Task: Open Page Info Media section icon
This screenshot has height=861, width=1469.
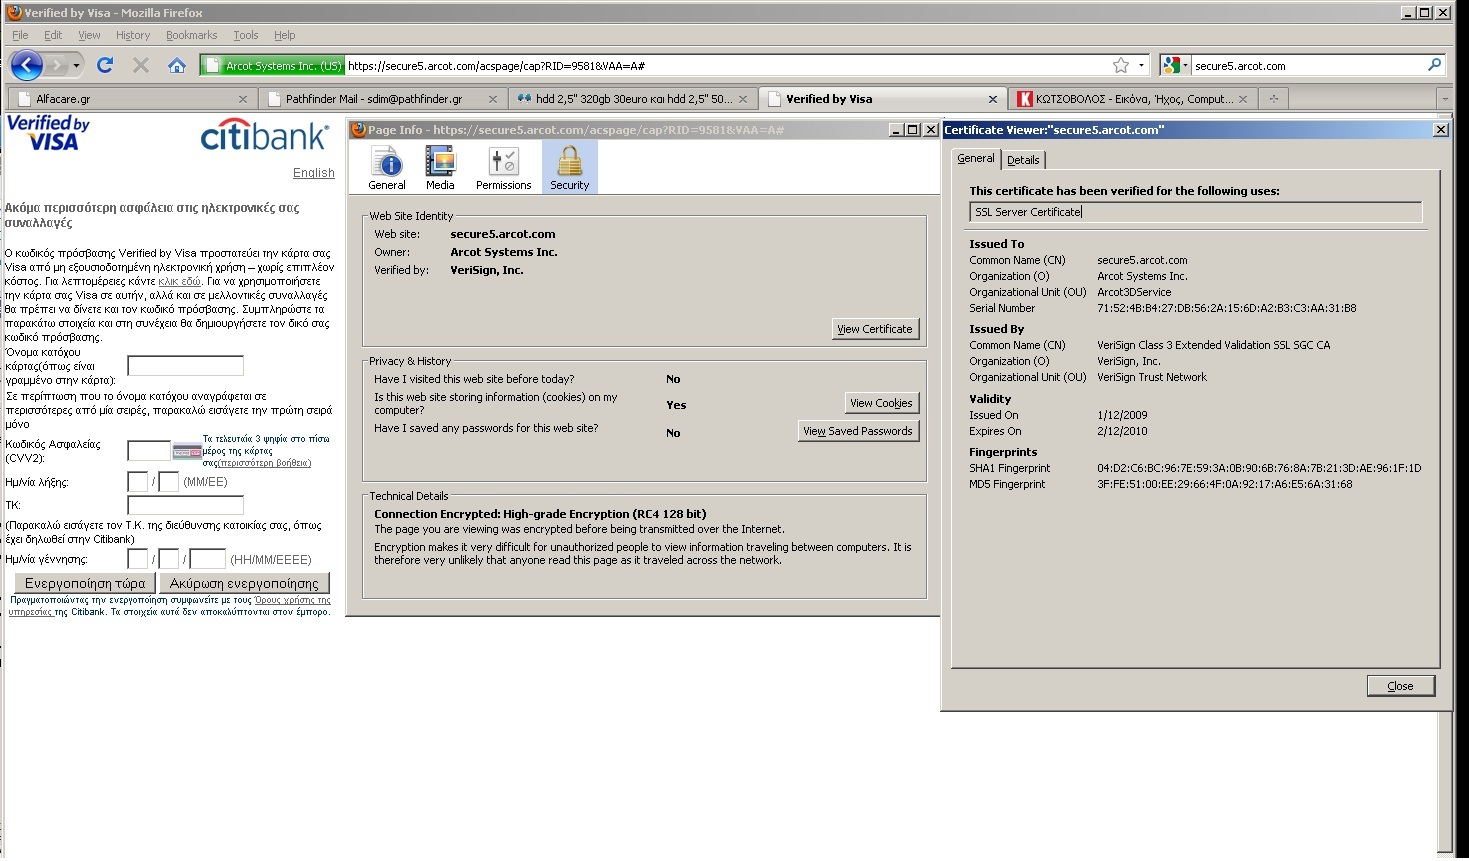Action: tap(440, 167)
